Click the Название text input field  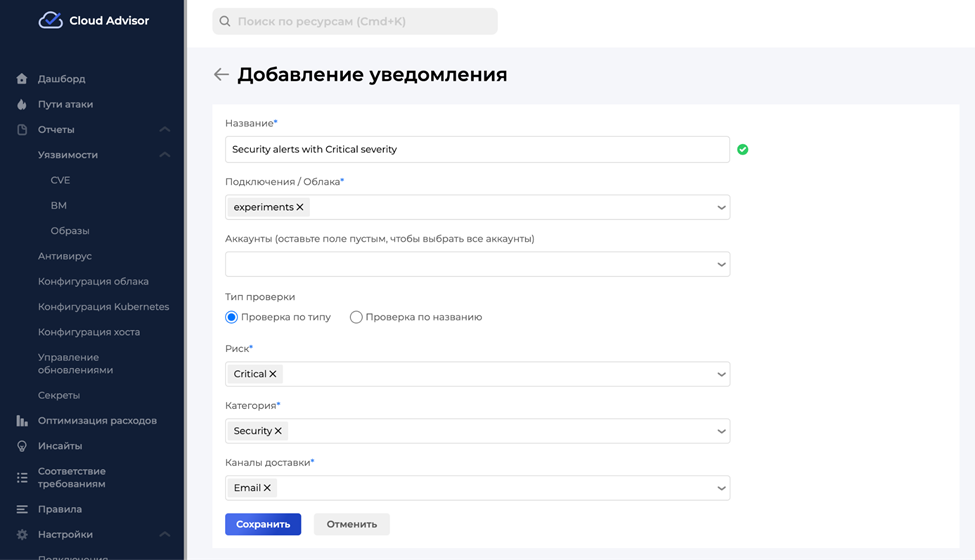[x=477, y=150]
